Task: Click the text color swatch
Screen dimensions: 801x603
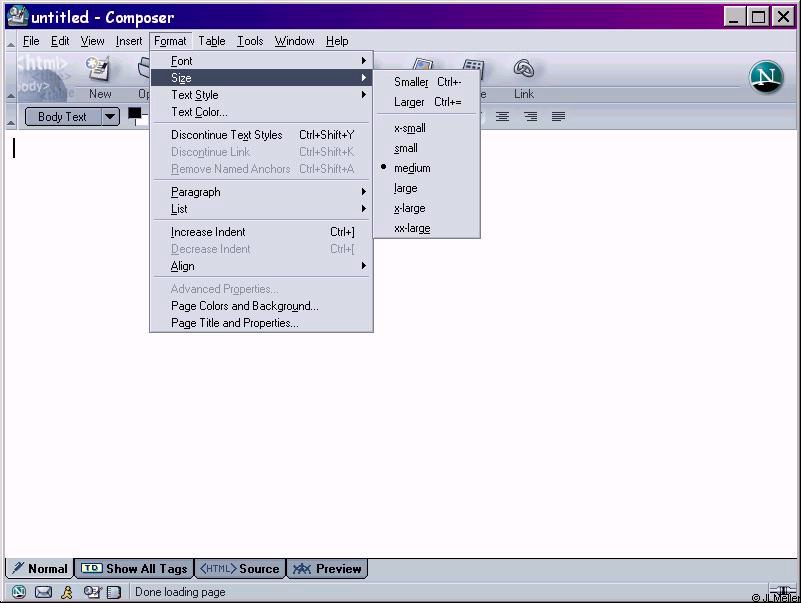Action: 135,114
